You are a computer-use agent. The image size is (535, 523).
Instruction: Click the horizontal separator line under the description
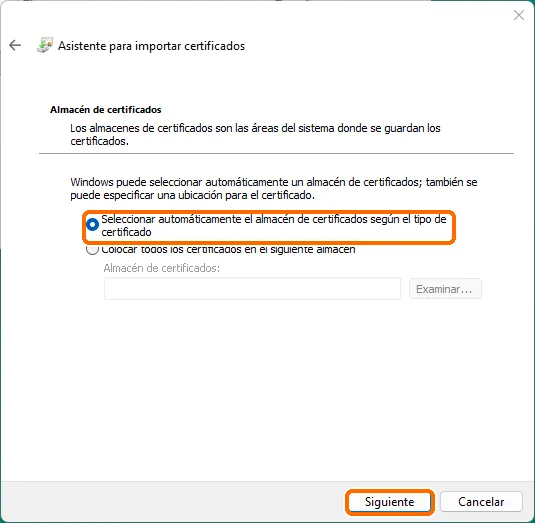(x=276, y=154)
